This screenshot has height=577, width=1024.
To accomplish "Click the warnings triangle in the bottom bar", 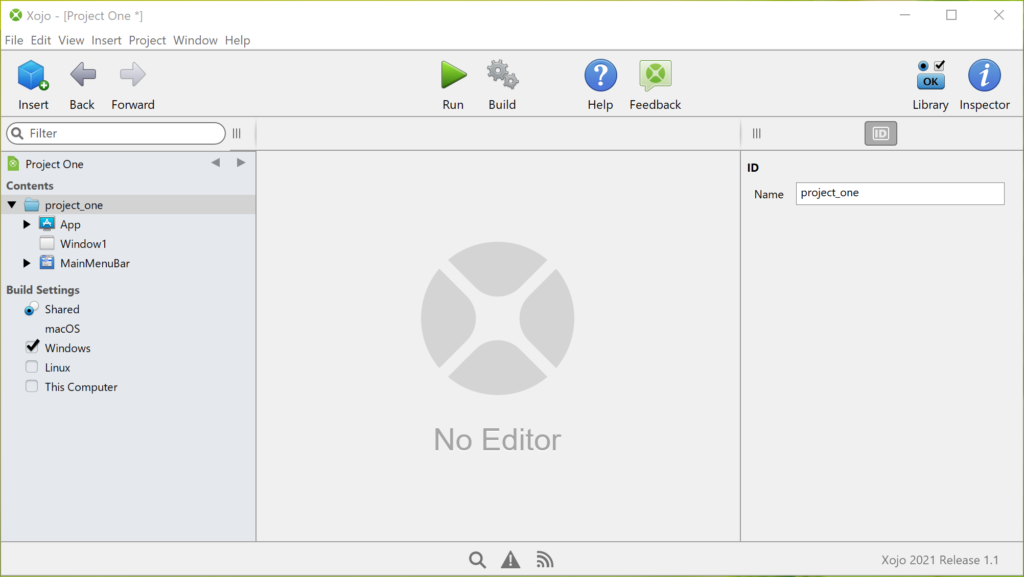I will pos(510,559).
